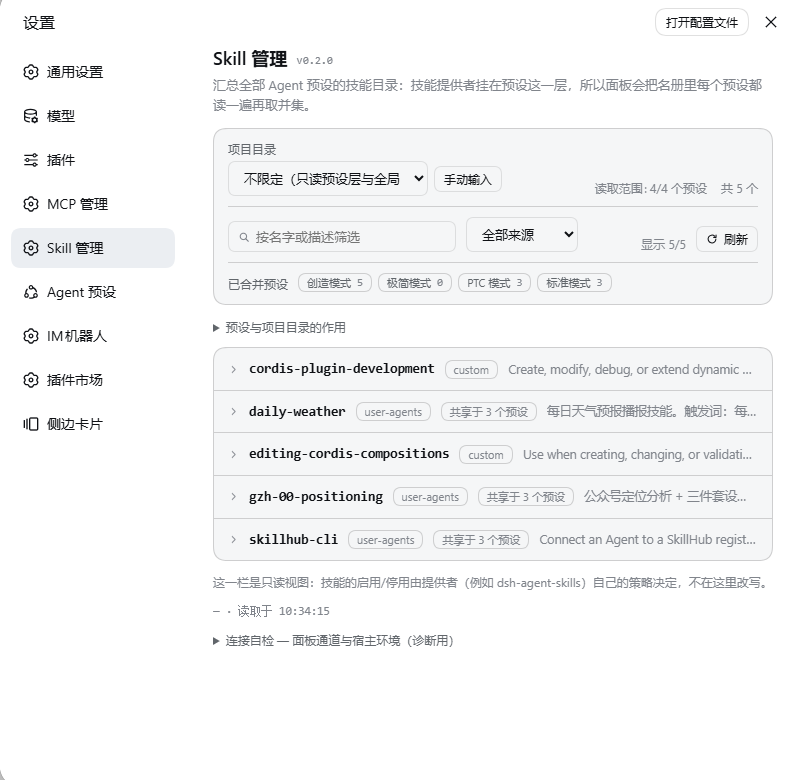Click 共享于 3 个预设 badge on gzh-00-positioning

[525, 497]
